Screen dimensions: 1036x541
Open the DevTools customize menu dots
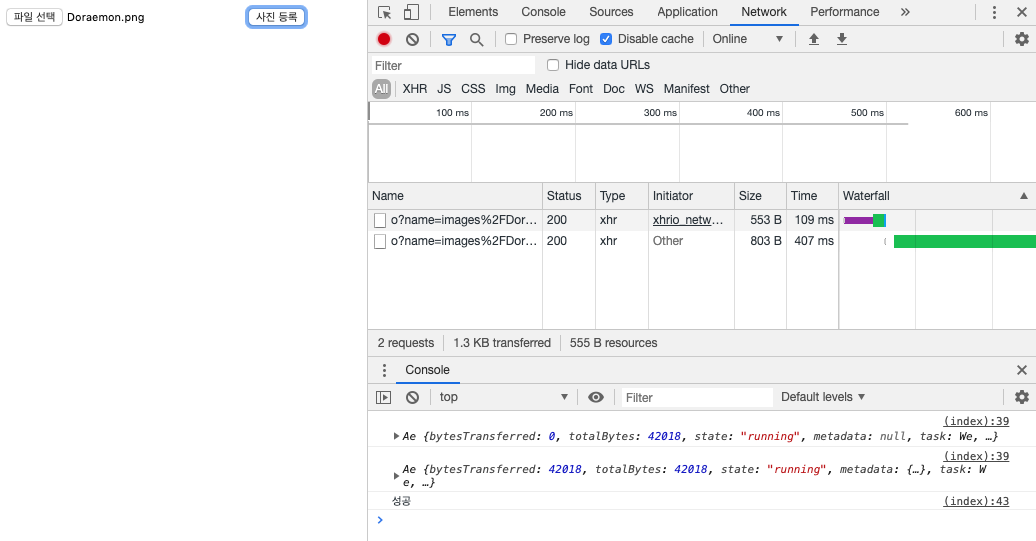994,13
